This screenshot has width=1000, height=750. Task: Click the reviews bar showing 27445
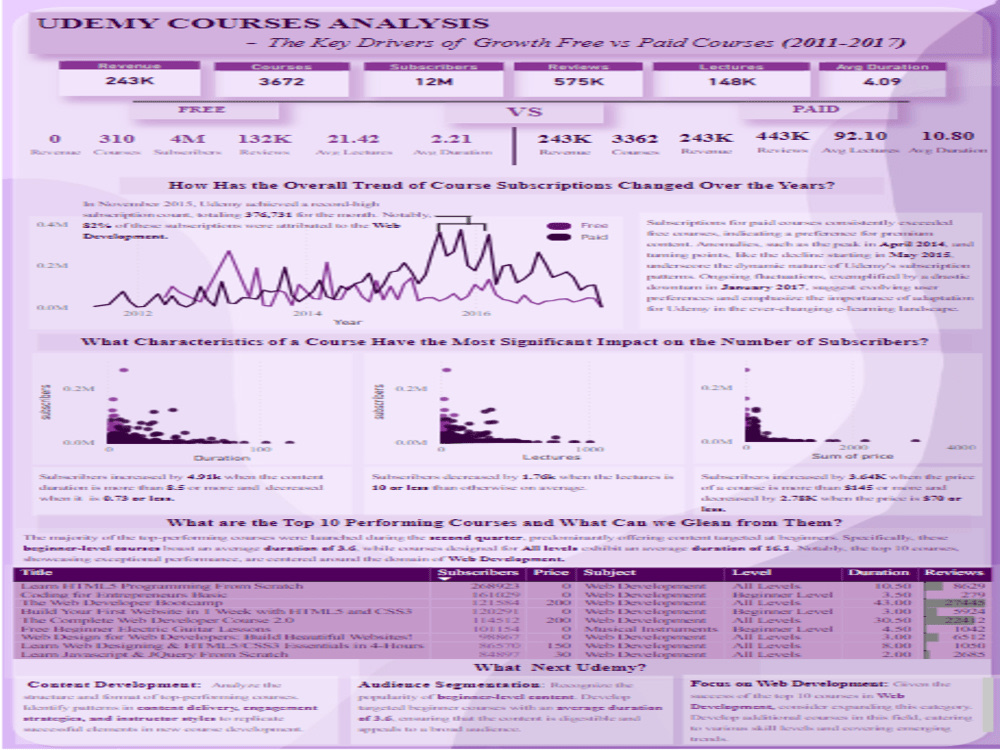tap(955, 603)
